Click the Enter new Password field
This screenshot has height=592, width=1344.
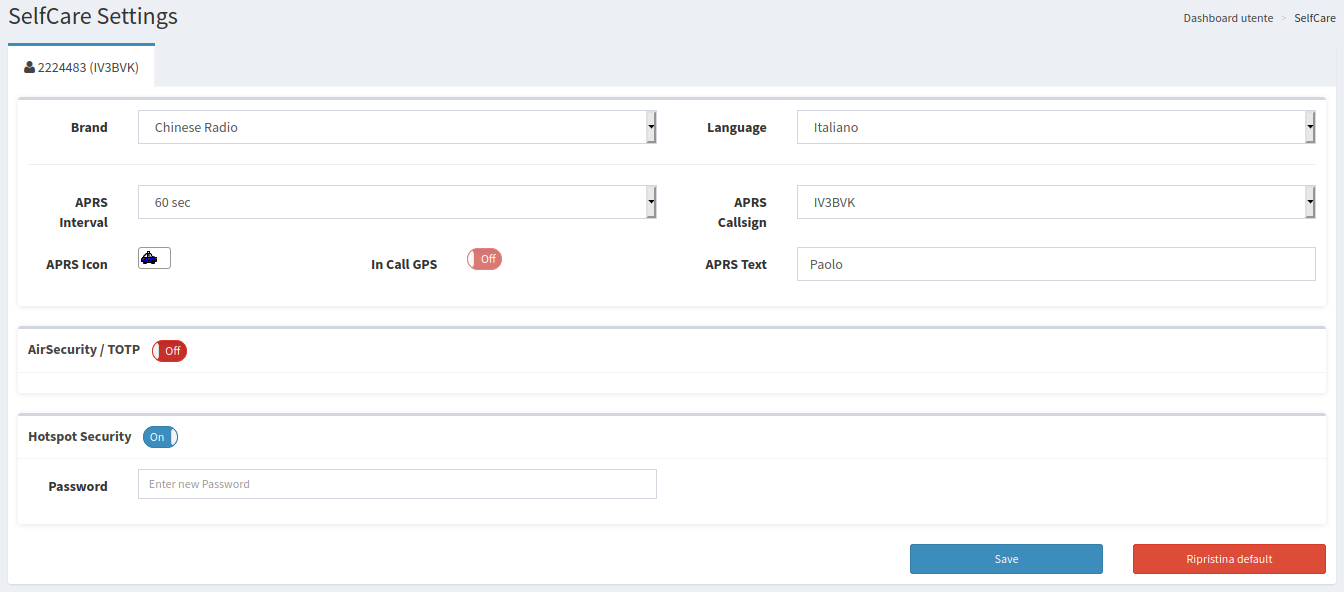pyautogui.click(x=397, y=484)
